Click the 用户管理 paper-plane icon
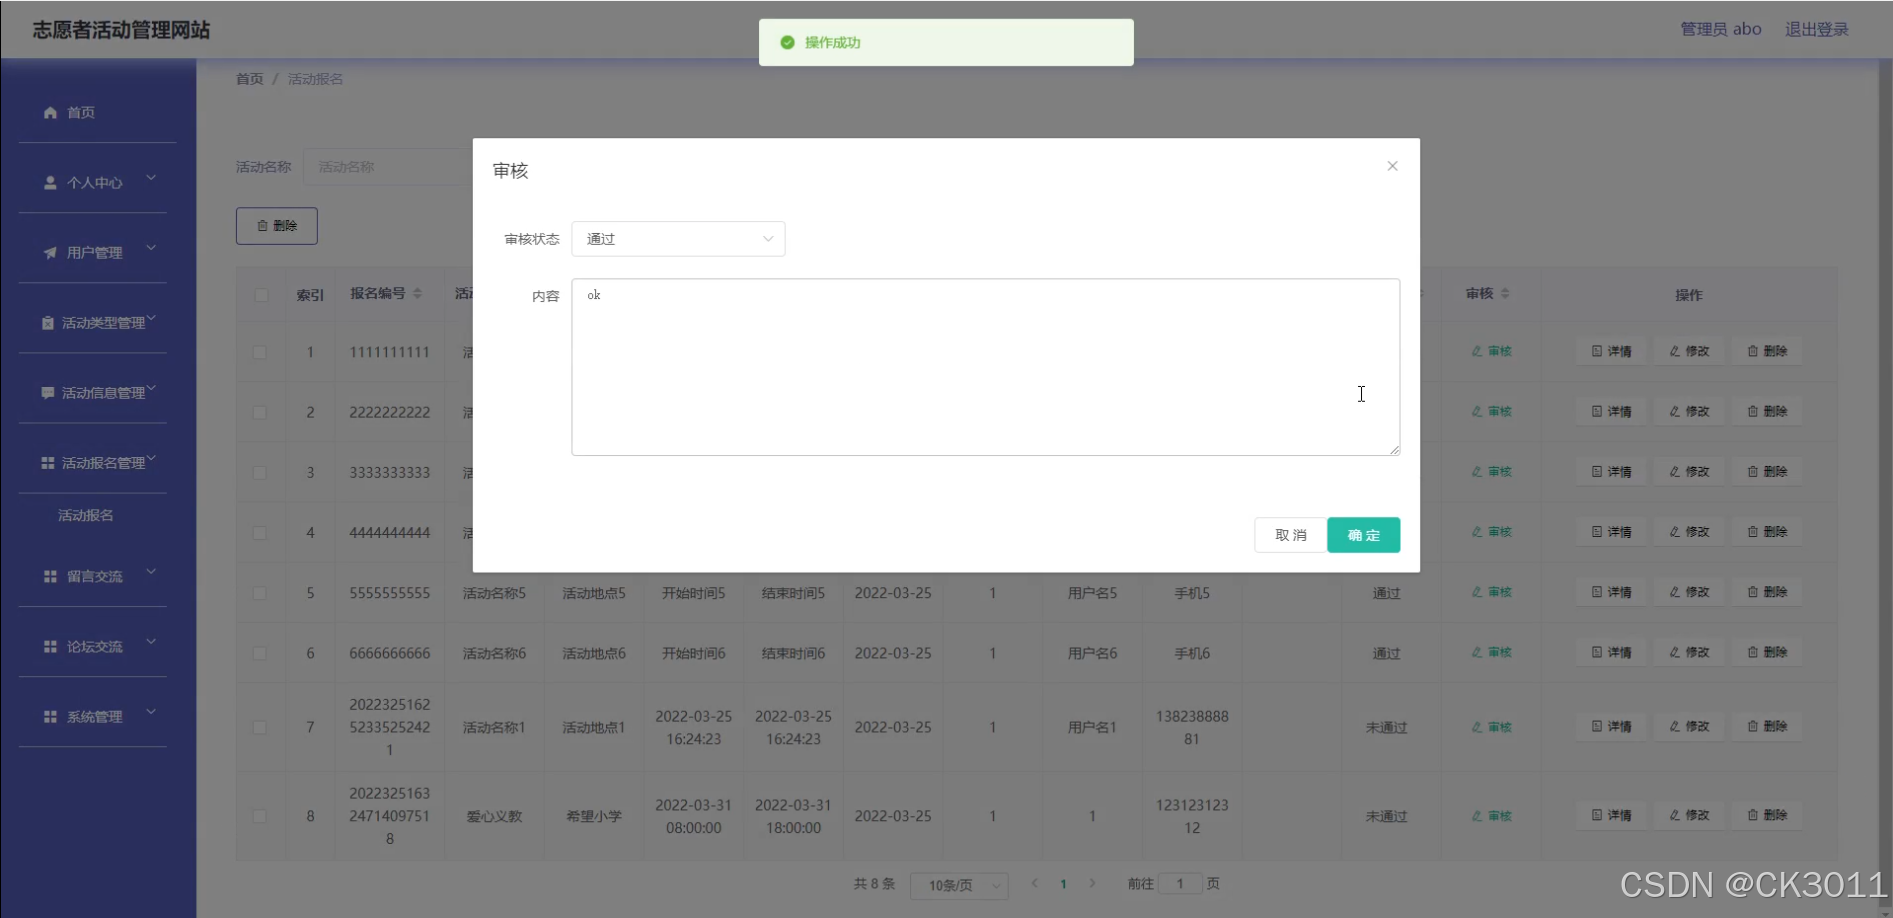The height and width of the screenshot is (918, 1893). [x=50, y=253]
